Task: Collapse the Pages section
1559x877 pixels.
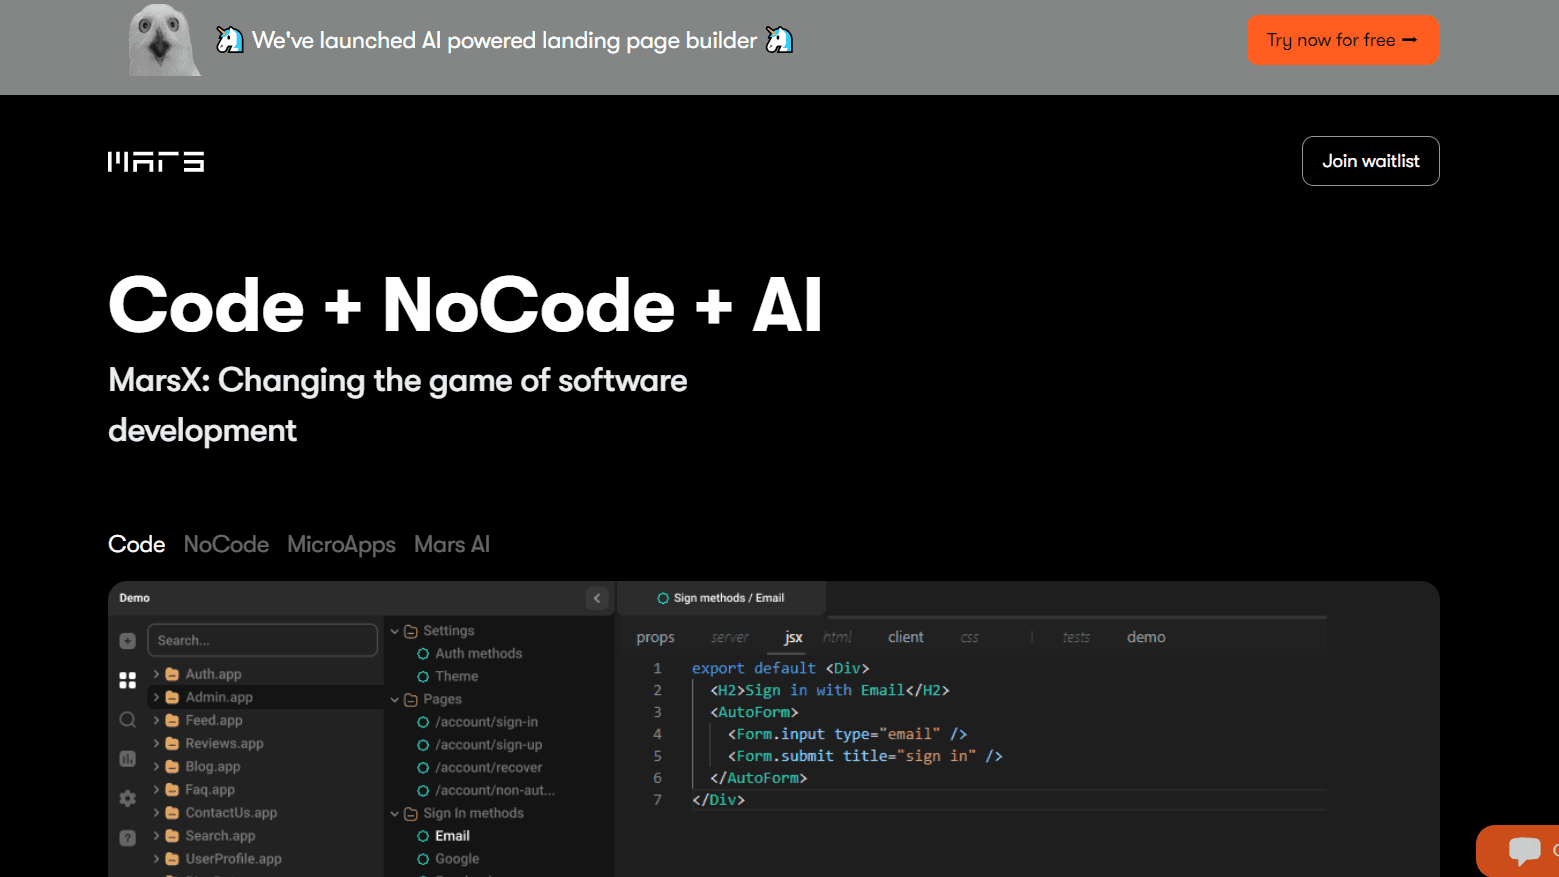Action: [x=394, y=698]
